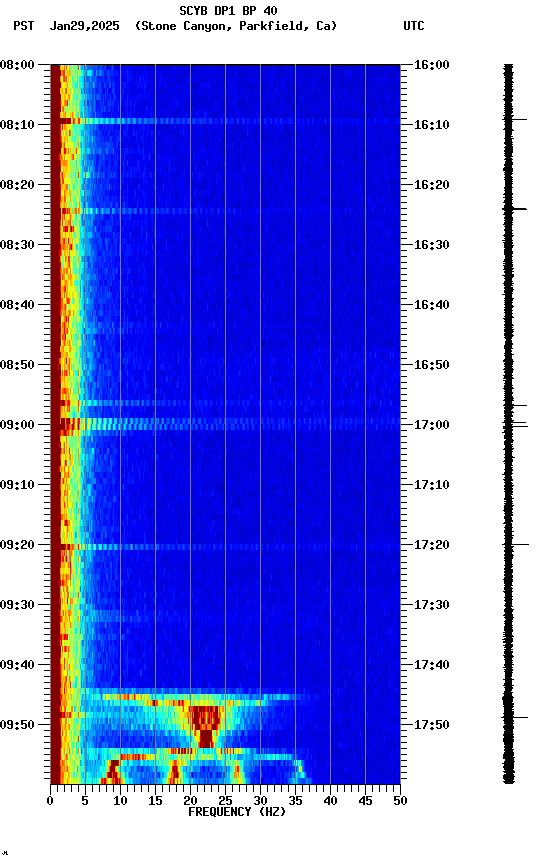Image resolution: width=552 pixels, height=864 pixels.
Task: Click the 25 Hz frequency axis label
Action: (x=225, y=801)
